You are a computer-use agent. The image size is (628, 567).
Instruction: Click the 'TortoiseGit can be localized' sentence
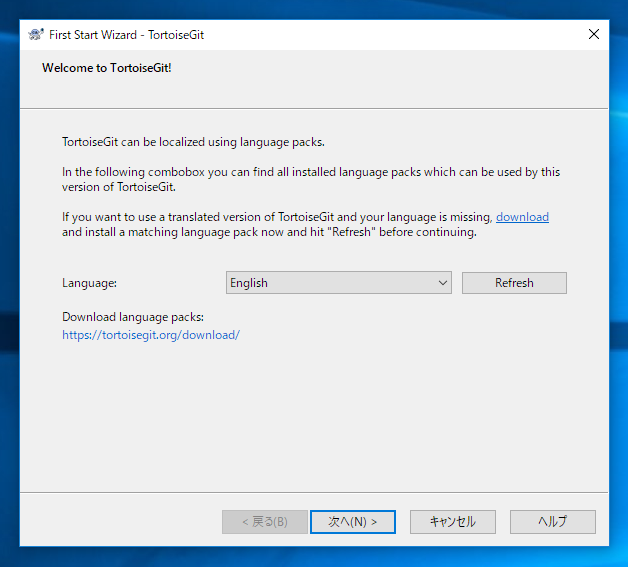193,142
